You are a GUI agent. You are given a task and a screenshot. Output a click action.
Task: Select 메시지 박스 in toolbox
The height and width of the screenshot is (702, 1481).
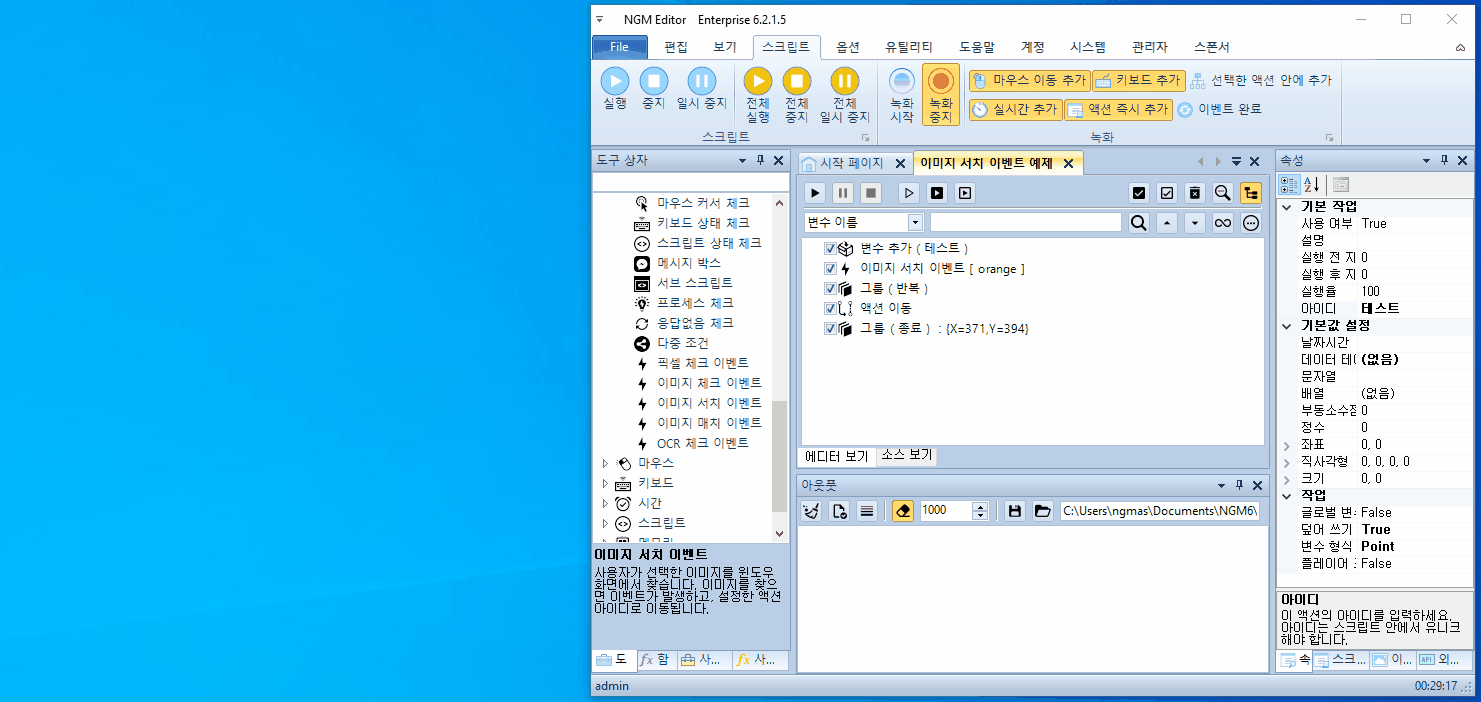(x=689, y=263)
